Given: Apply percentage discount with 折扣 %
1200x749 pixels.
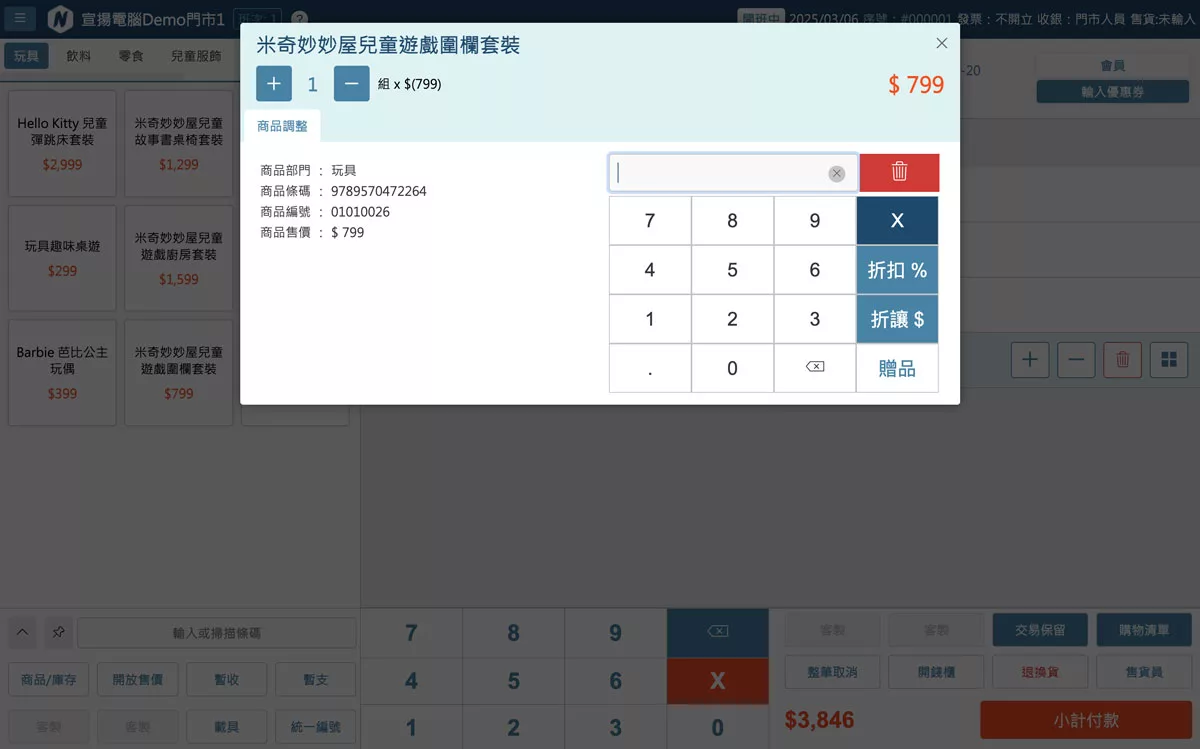Looking at the screenshot, I should pos(897,270).
